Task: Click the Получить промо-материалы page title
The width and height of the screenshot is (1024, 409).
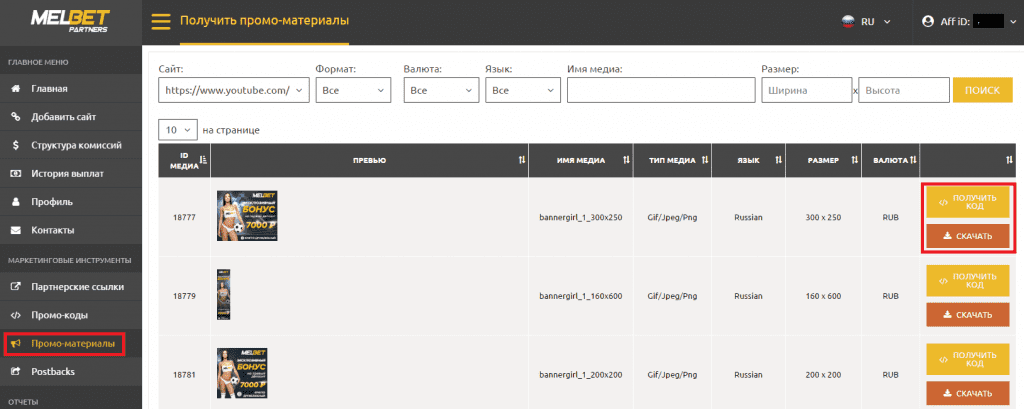Action: (x=264, y=21)
